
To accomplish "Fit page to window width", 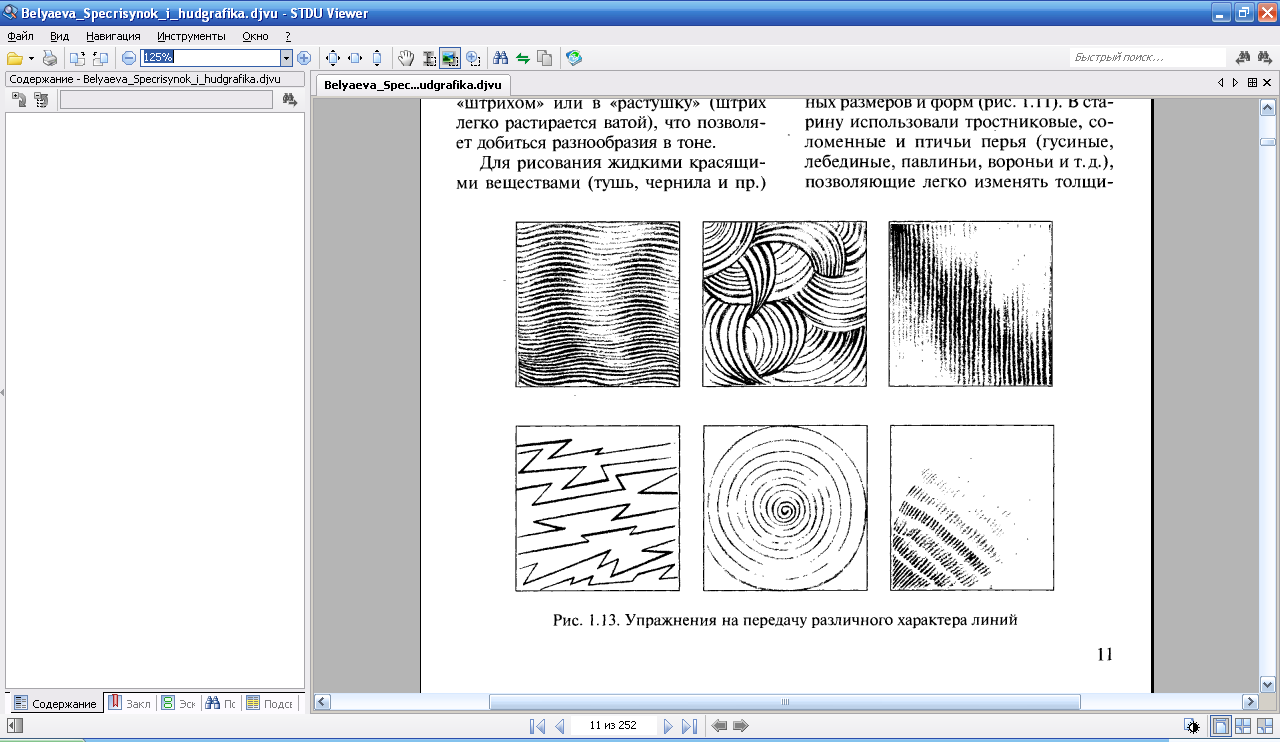I will (x=355, y=58).
